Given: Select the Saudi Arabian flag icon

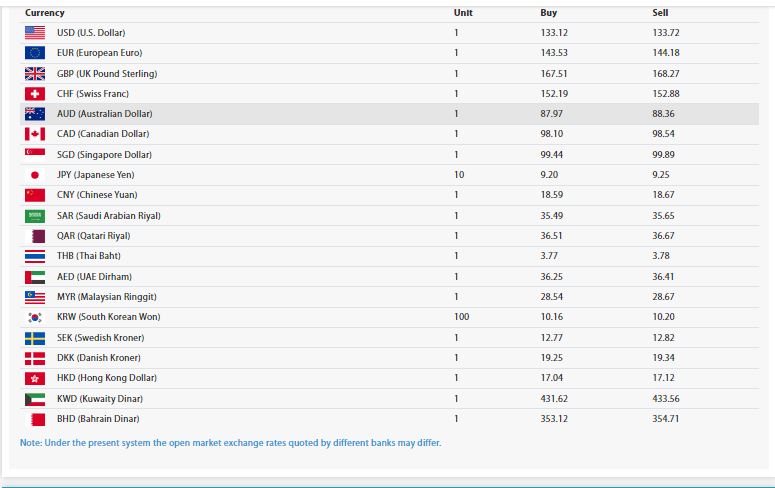Looking at the screenshot, I should (x=35, y=216).
